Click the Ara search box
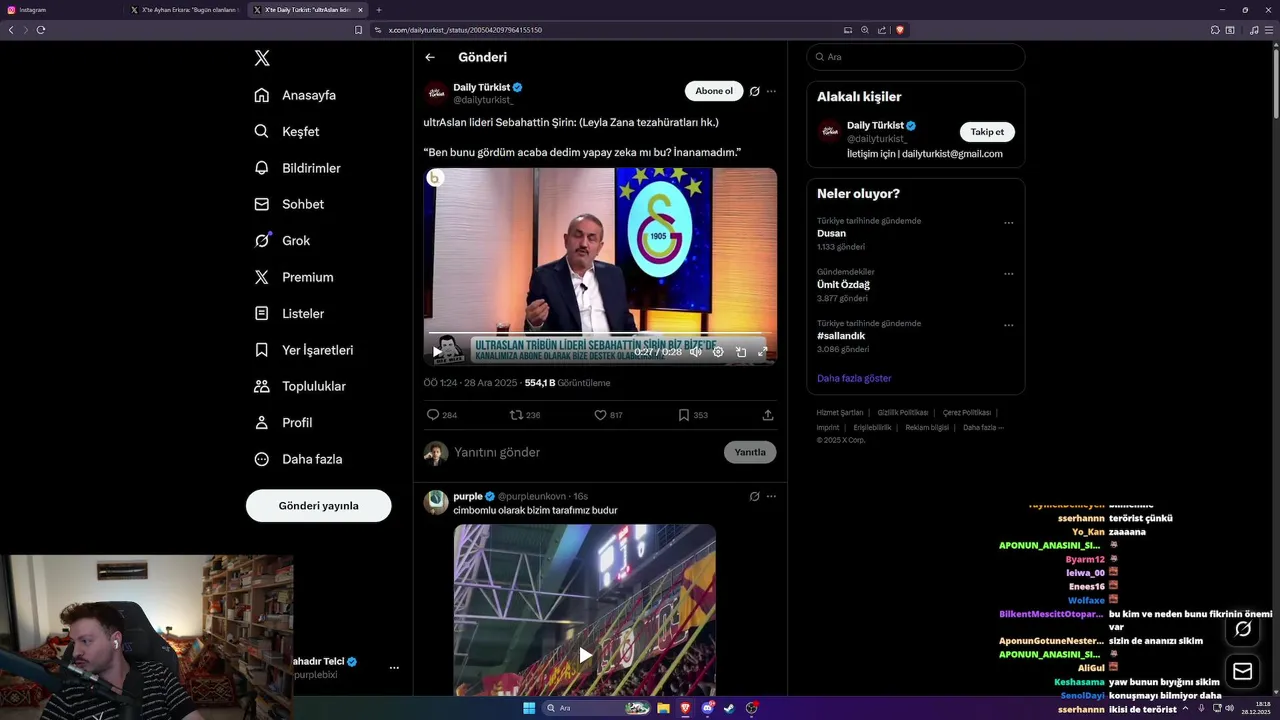This screenshot has height=720, width=1280. click(x=916, y=57)
